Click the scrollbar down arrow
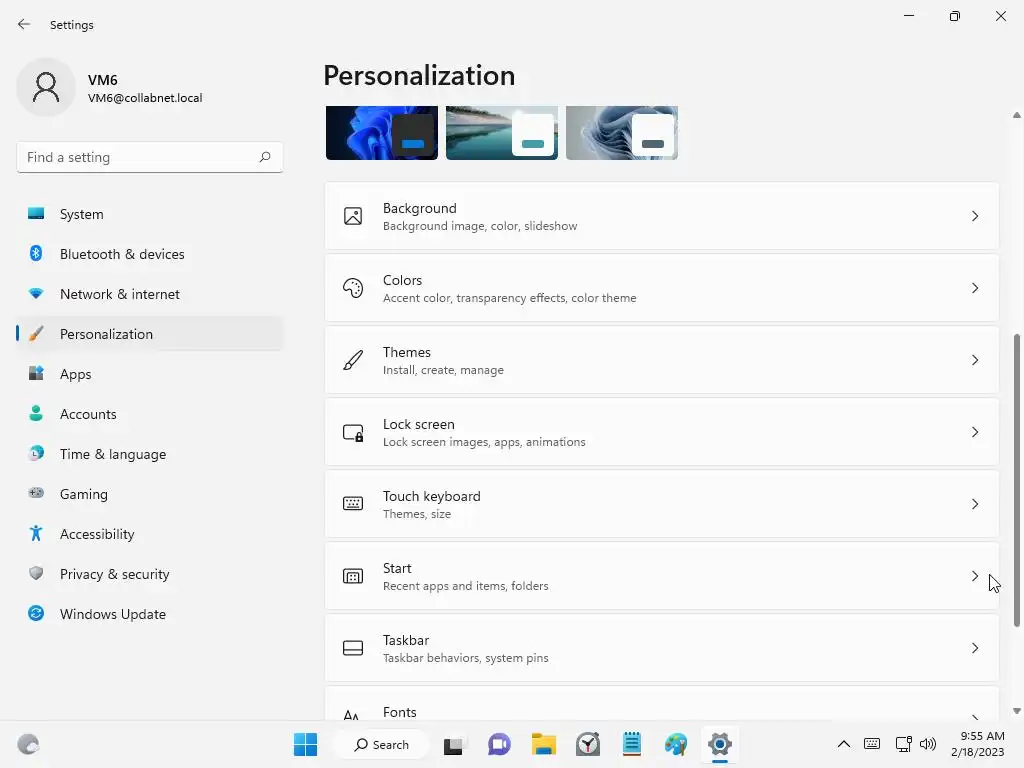Image resolution: width=1024 pixels, height=768 pixels. [1016, 711]
